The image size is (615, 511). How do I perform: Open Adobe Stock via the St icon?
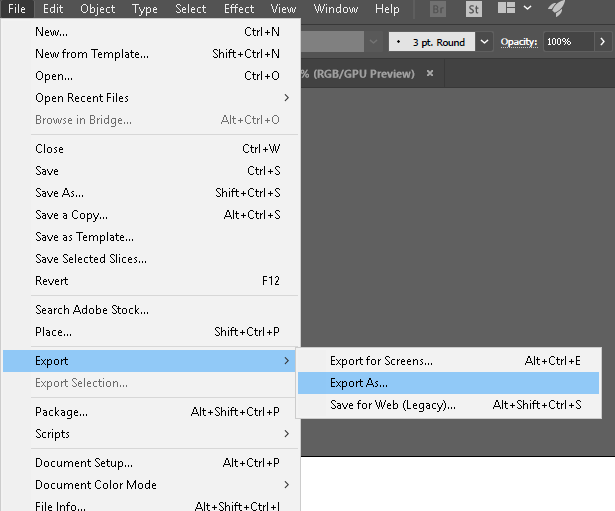[x=473, y=9]
